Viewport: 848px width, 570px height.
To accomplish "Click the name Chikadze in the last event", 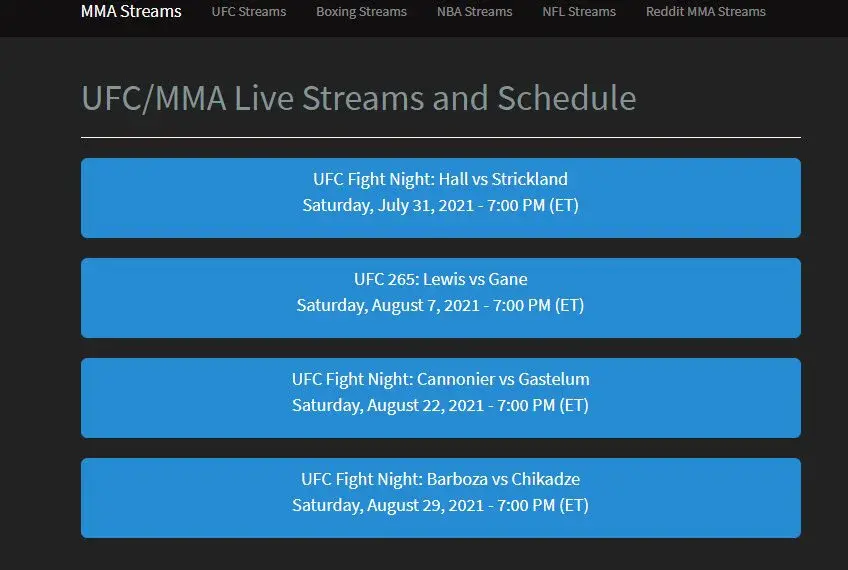I will (546, 479).
